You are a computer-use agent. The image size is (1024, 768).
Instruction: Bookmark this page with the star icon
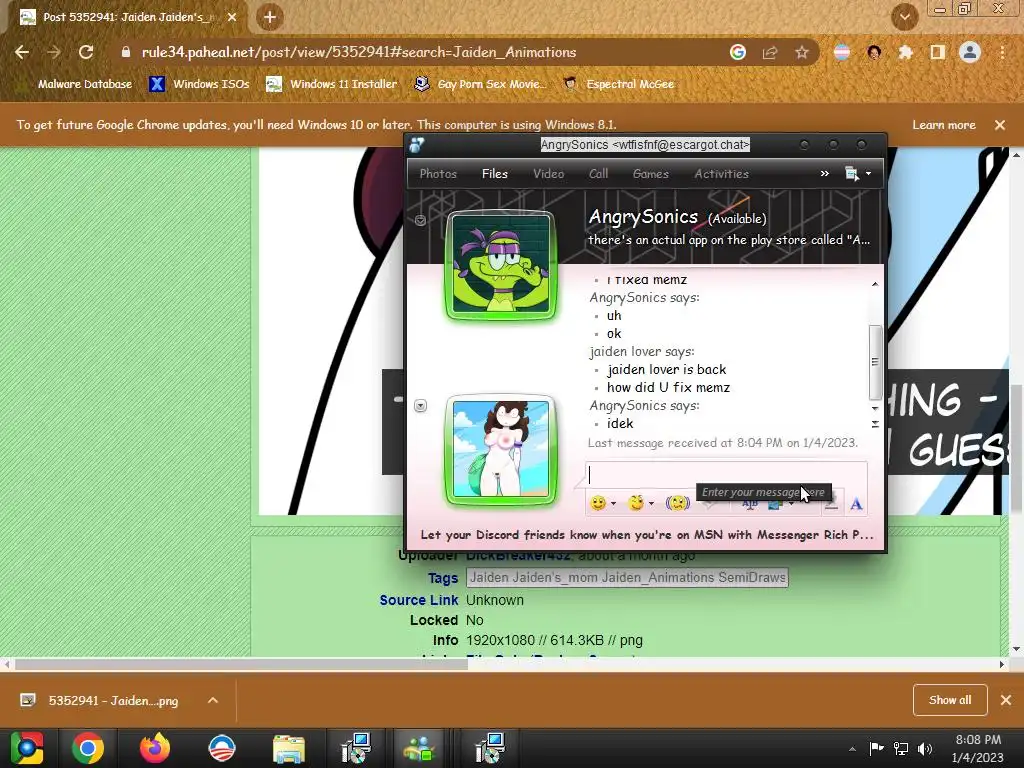point(802,52)
